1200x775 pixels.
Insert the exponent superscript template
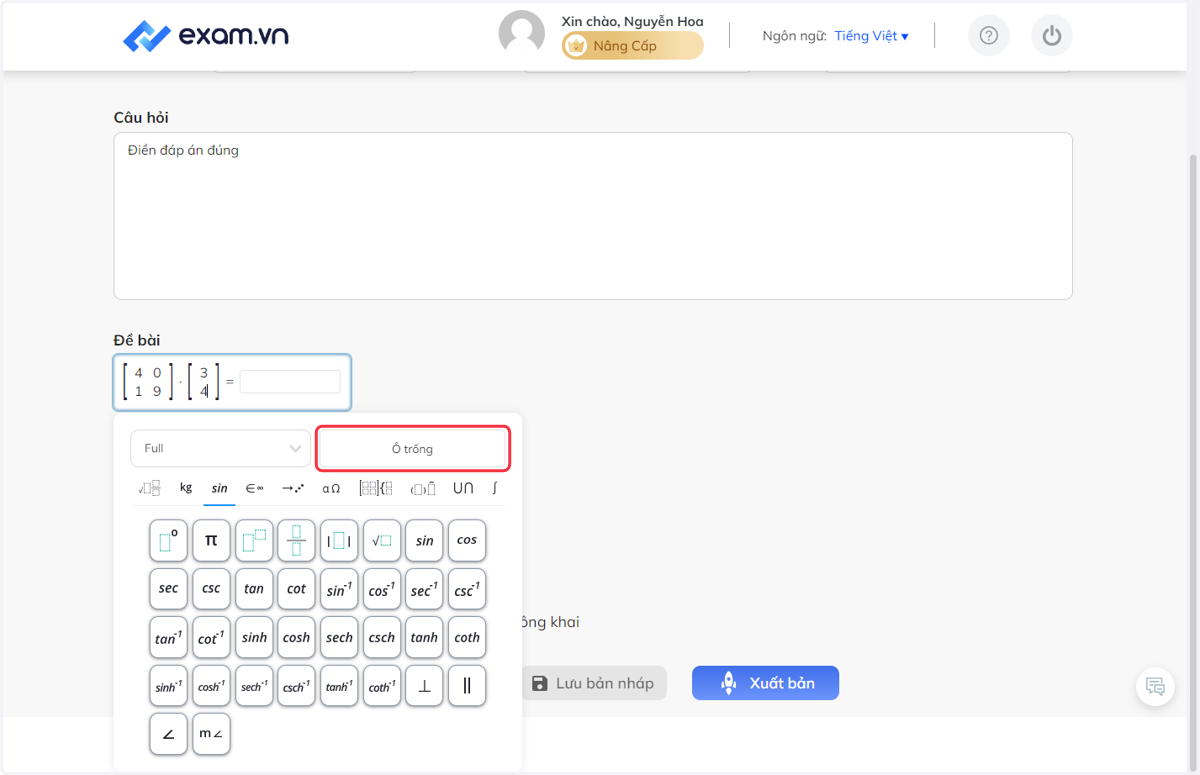coord(254,540)
